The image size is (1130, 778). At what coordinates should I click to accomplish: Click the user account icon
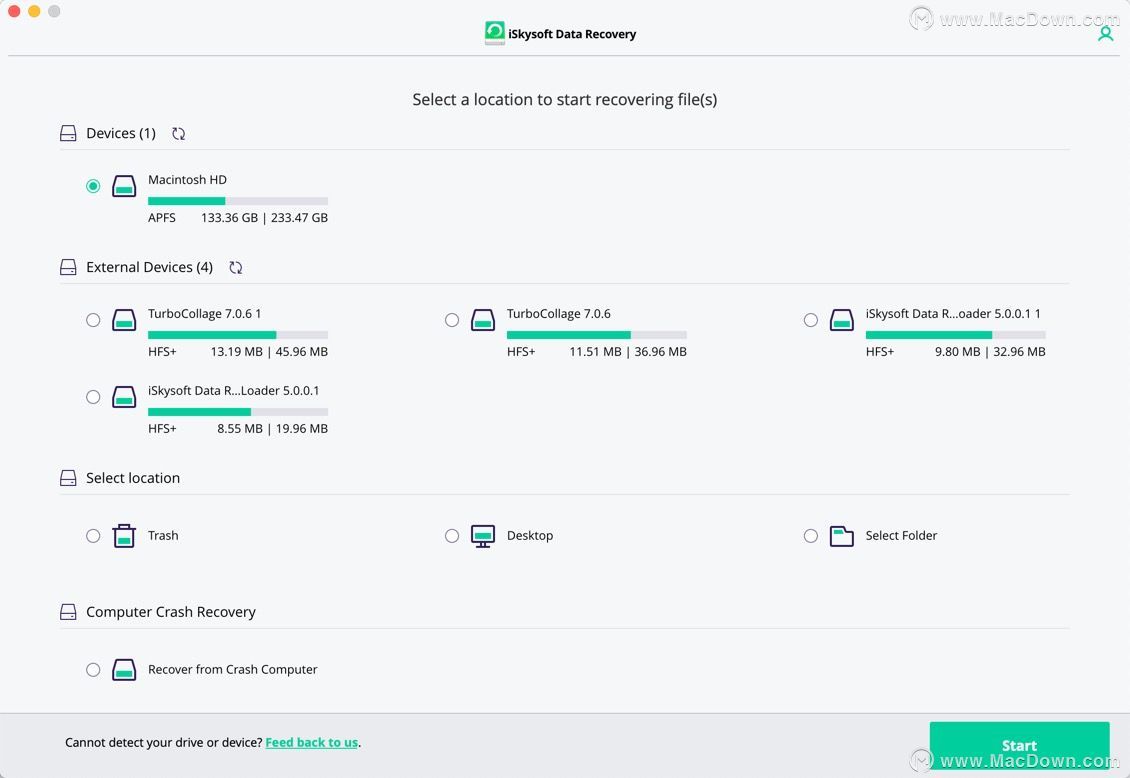tap(1105, 34)
